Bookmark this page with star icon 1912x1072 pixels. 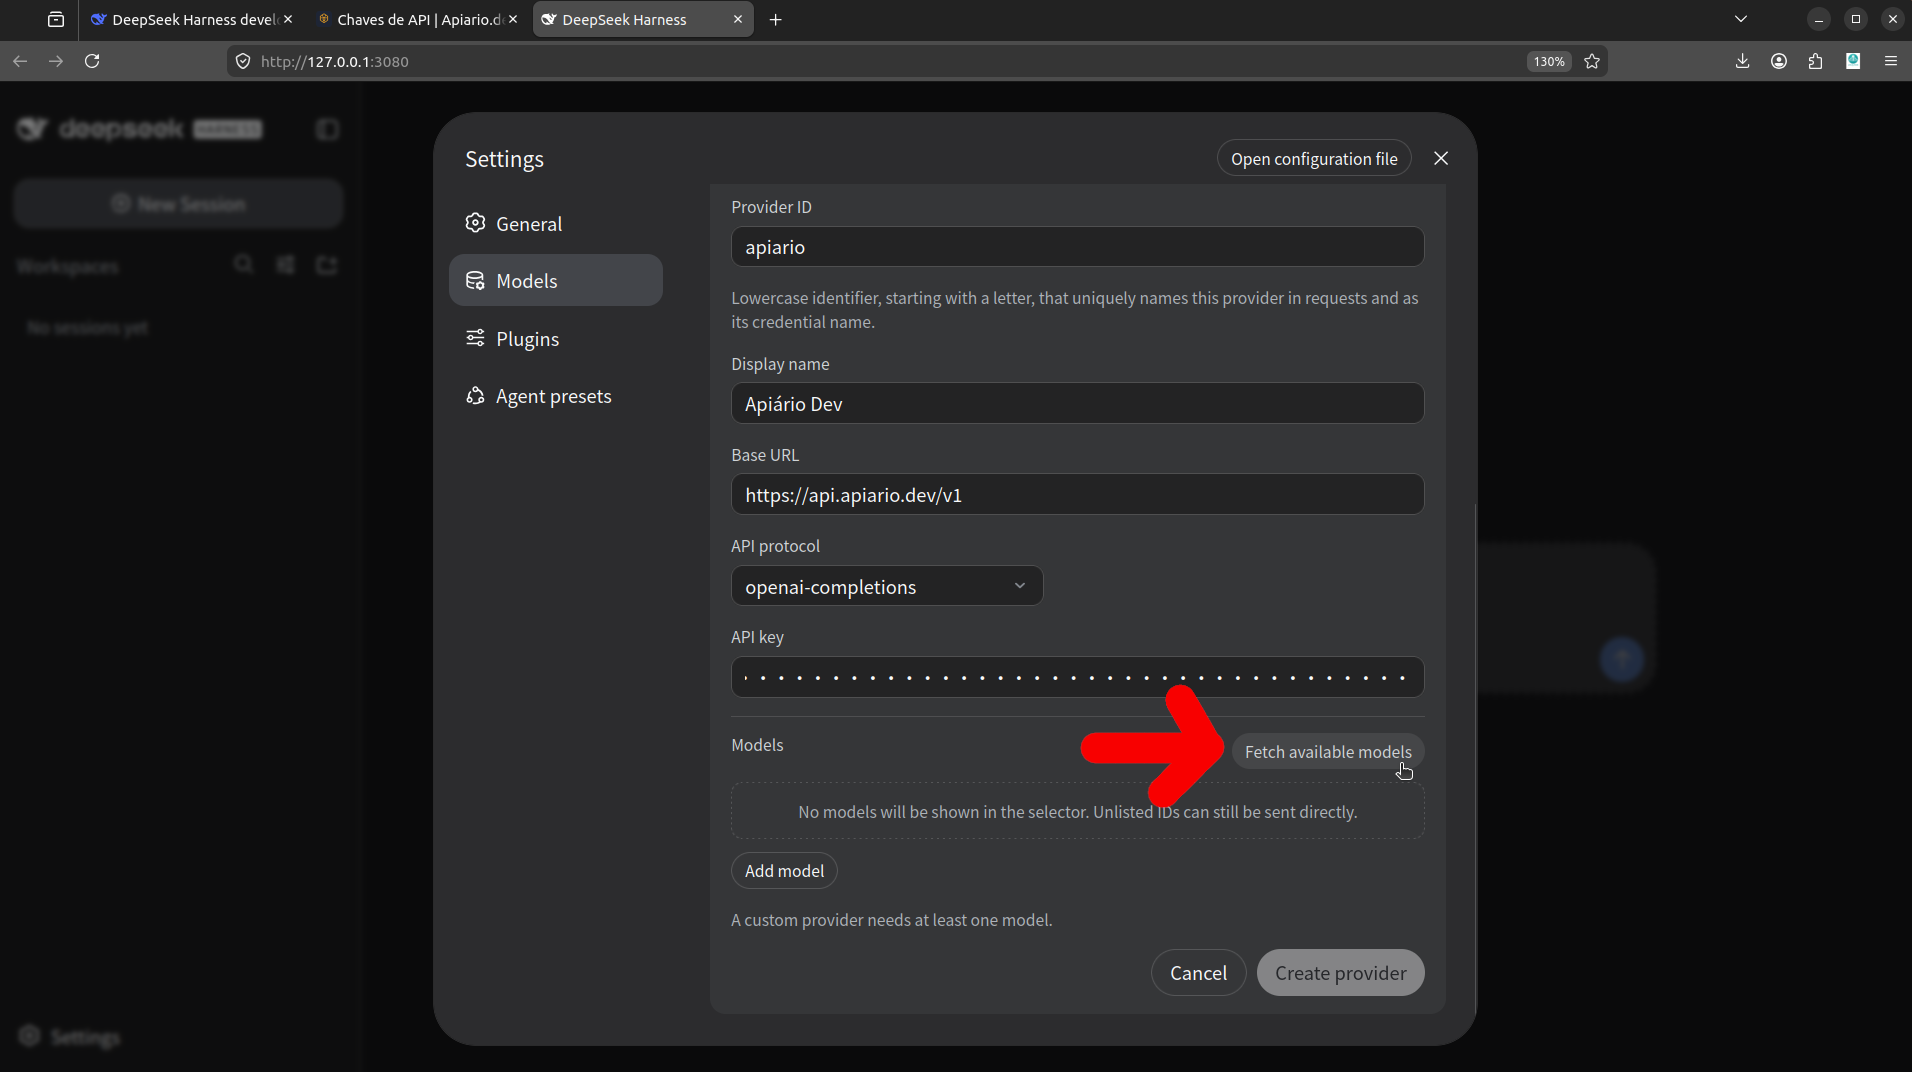(x=1592, y=61)
